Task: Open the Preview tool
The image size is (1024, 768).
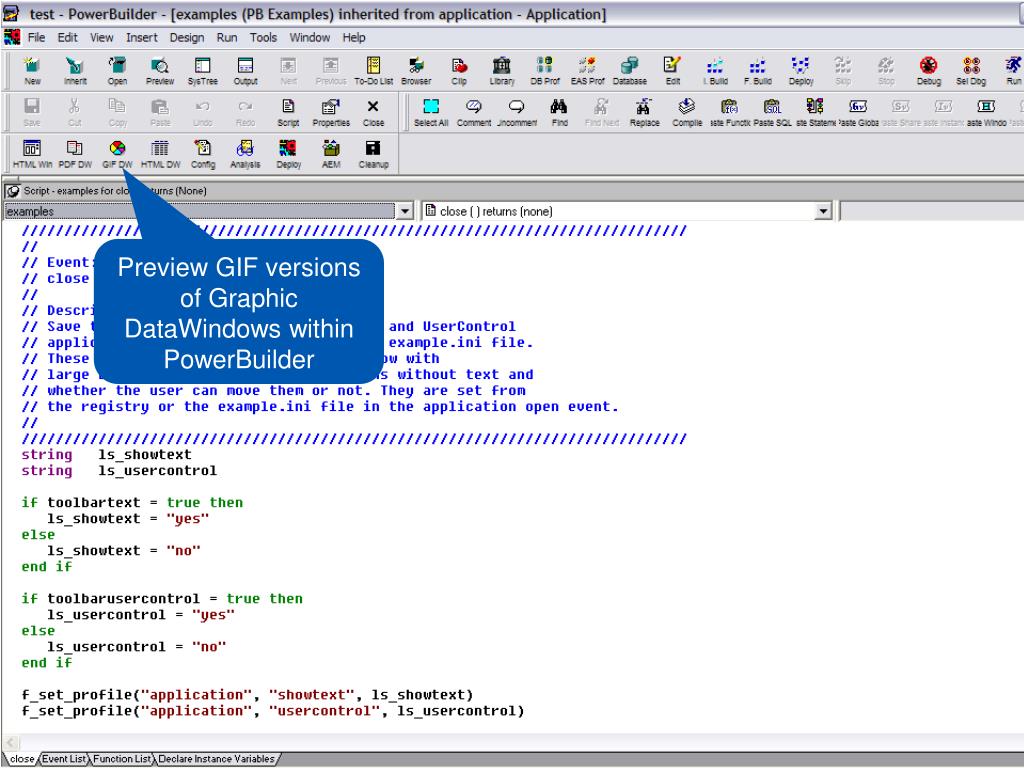Action: coord(160,71)
